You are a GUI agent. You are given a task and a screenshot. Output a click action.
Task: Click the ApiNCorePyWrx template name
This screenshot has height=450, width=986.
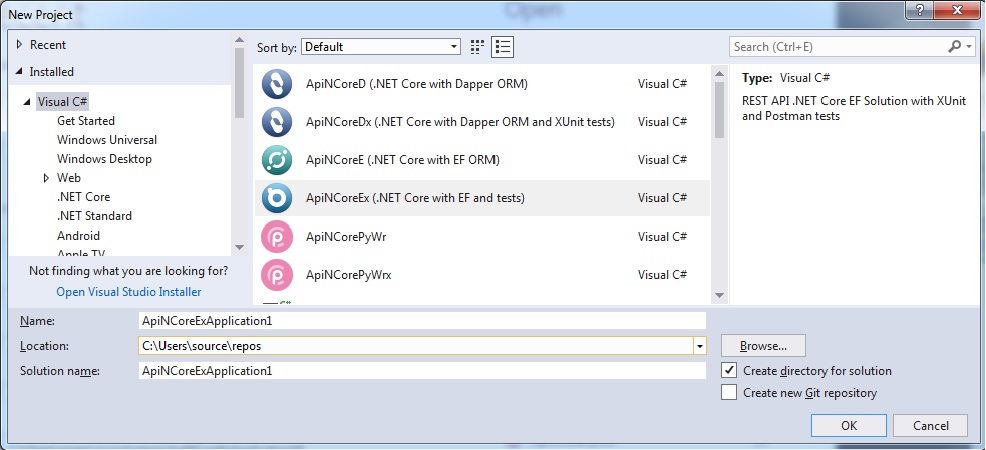(348, 275)
